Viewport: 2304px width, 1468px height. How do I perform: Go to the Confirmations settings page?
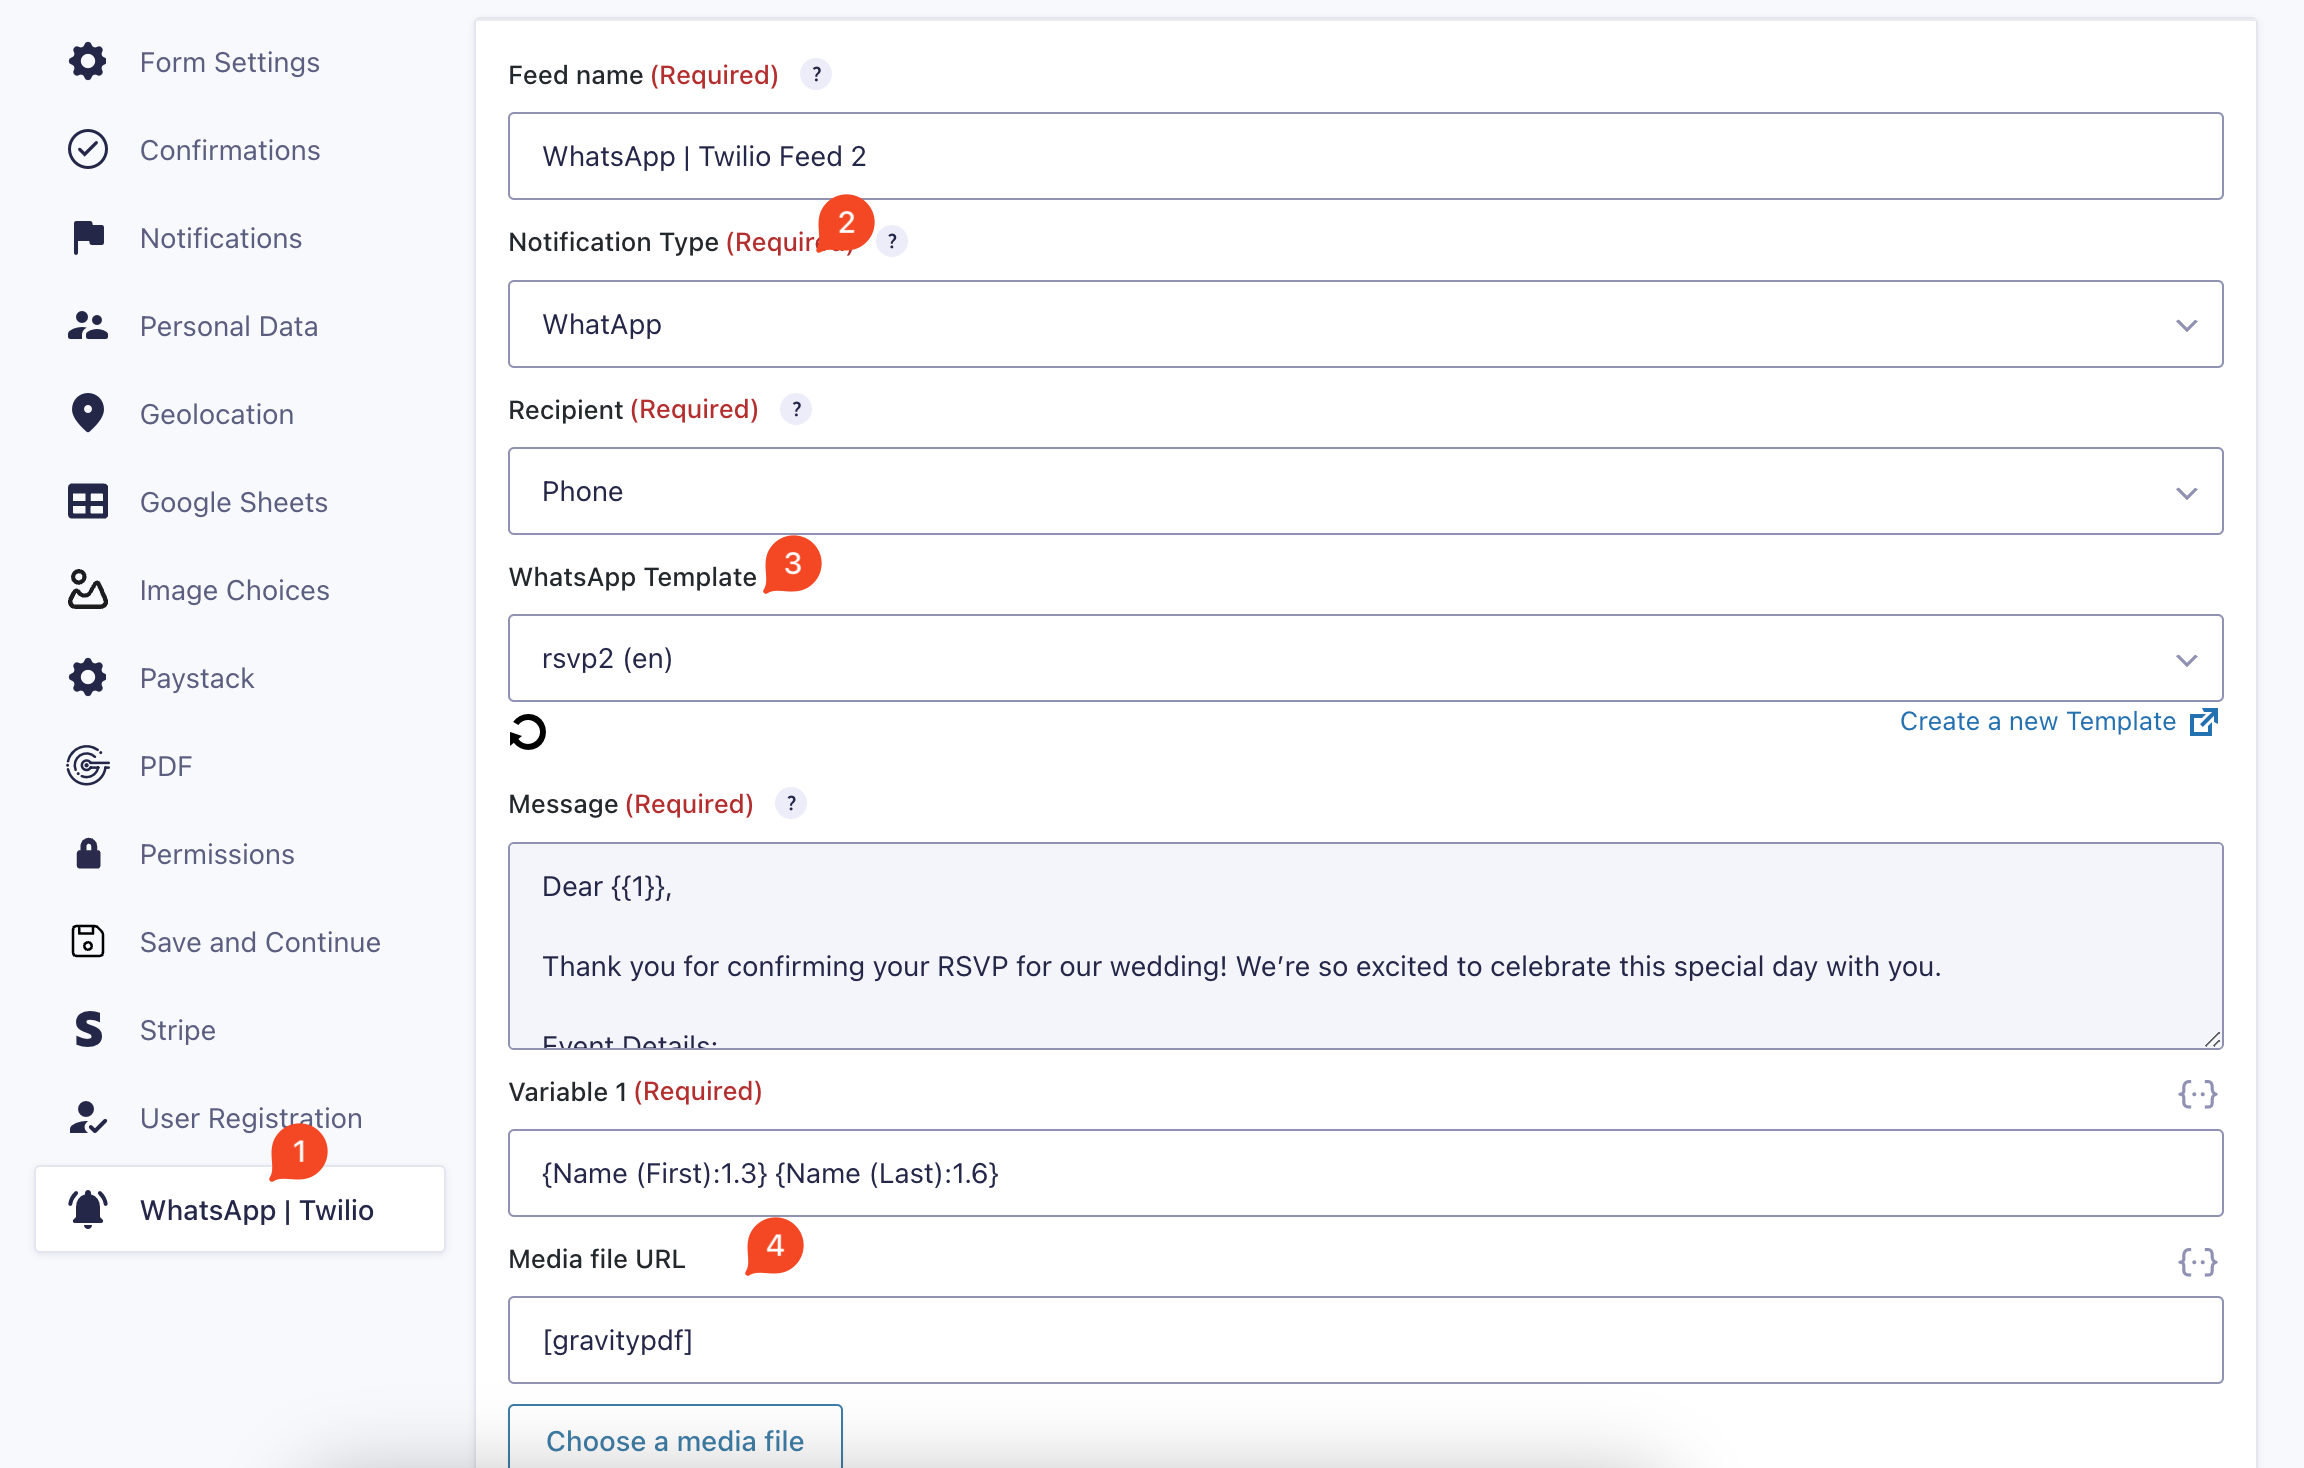(x=229, y=150)
